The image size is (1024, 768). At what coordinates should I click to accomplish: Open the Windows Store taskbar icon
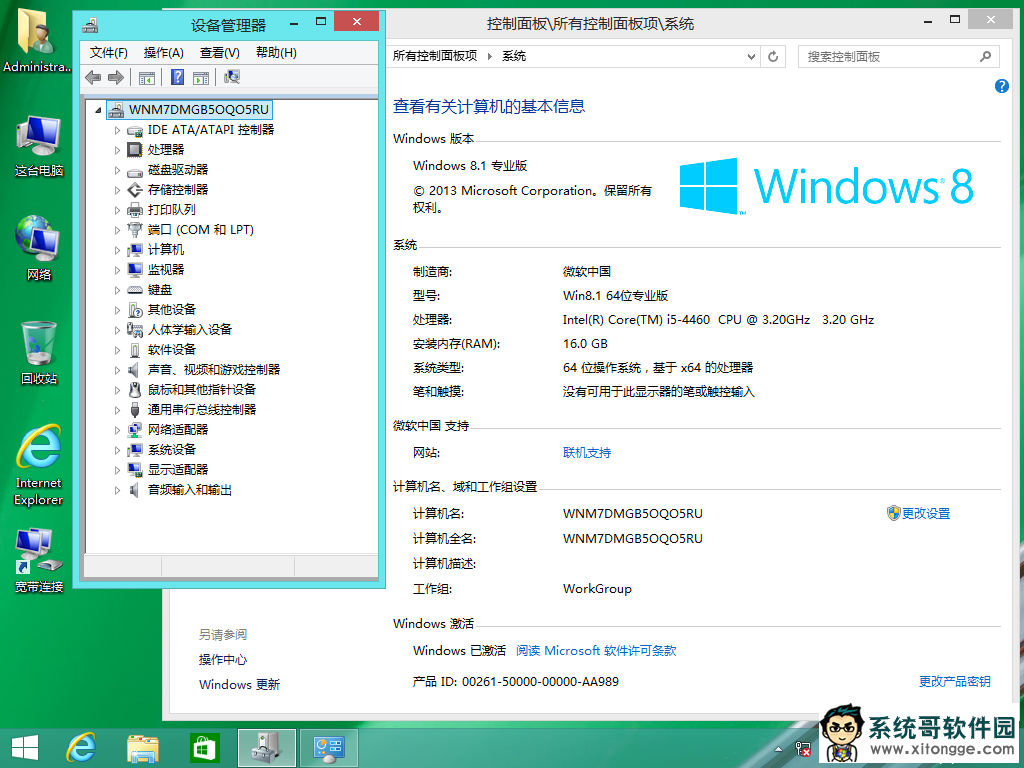pos(204,748)
